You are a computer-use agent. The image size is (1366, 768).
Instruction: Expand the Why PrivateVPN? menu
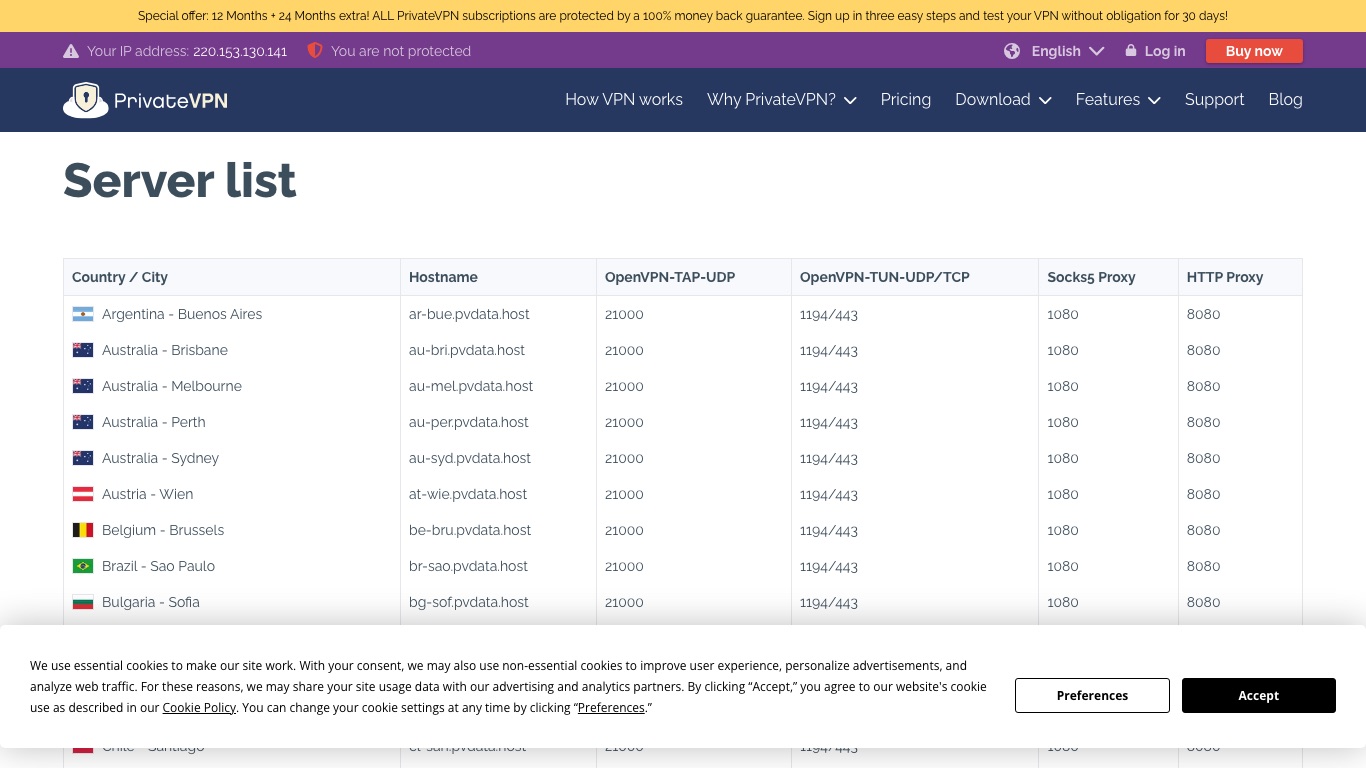[x=781, y=100]
